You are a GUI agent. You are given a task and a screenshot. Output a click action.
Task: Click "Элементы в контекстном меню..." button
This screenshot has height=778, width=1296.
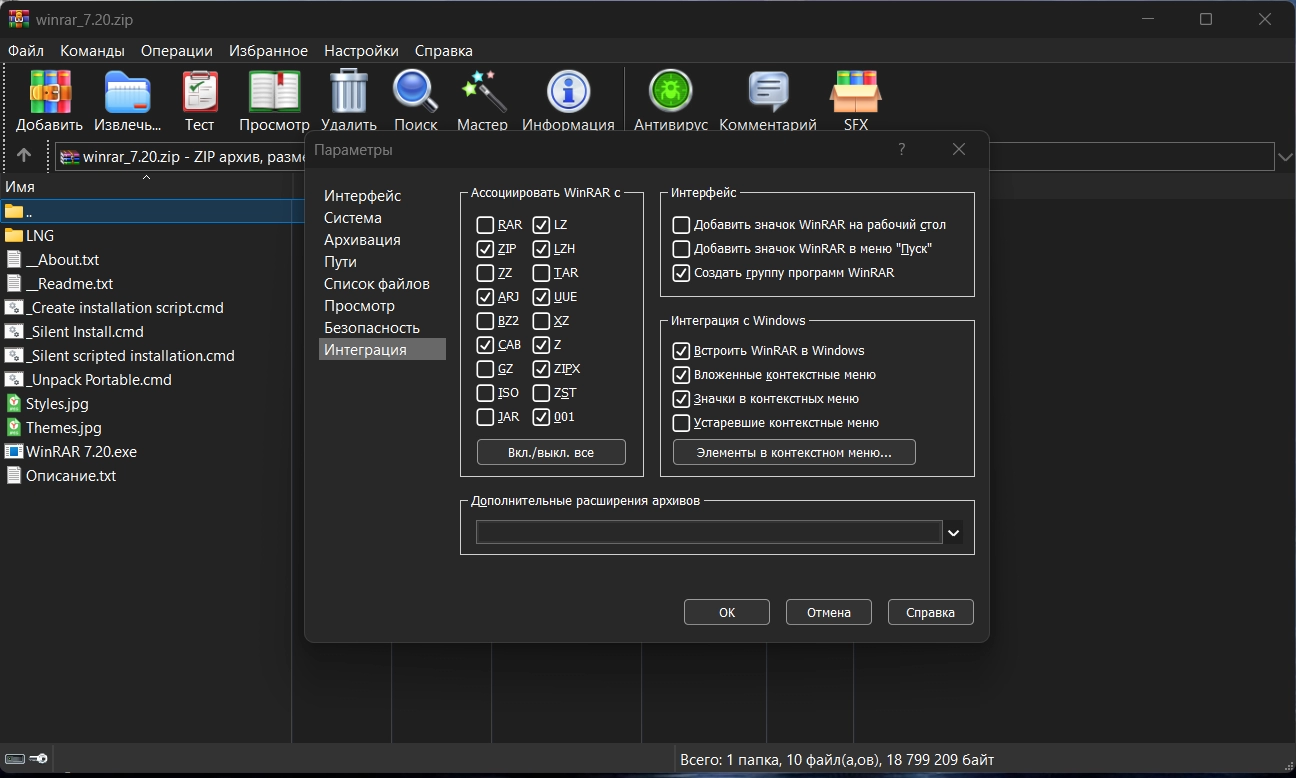coord(794,453)
